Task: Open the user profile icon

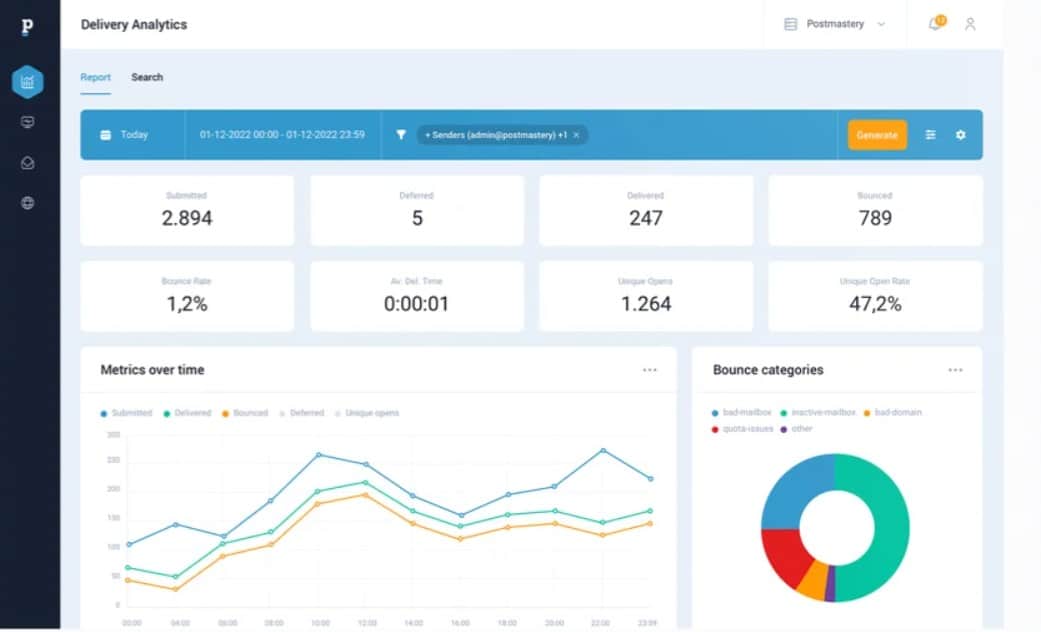Action: point(970,24)
